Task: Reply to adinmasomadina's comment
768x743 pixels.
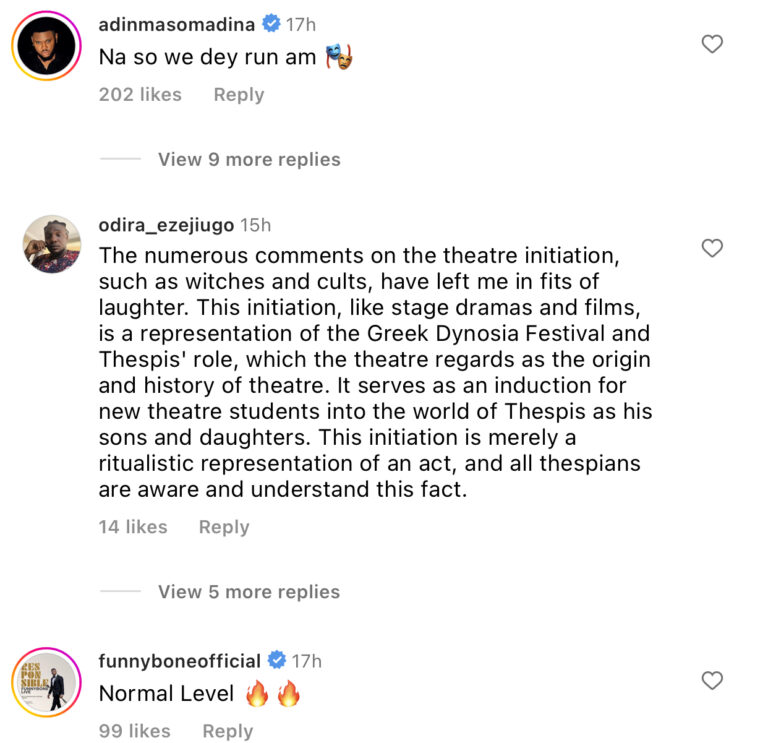Action: tap(239, 95)
